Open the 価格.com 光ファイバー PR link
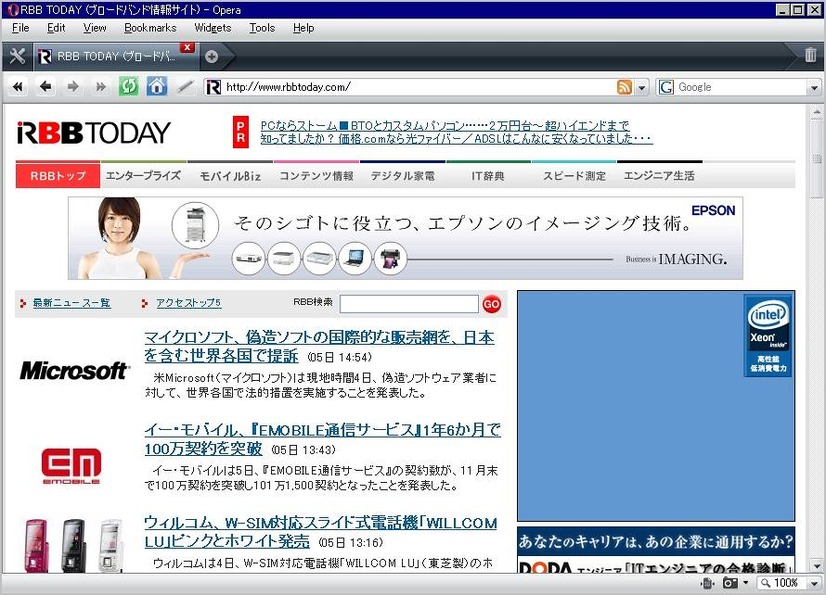This screenshot has height=595, width=826. 456,139
